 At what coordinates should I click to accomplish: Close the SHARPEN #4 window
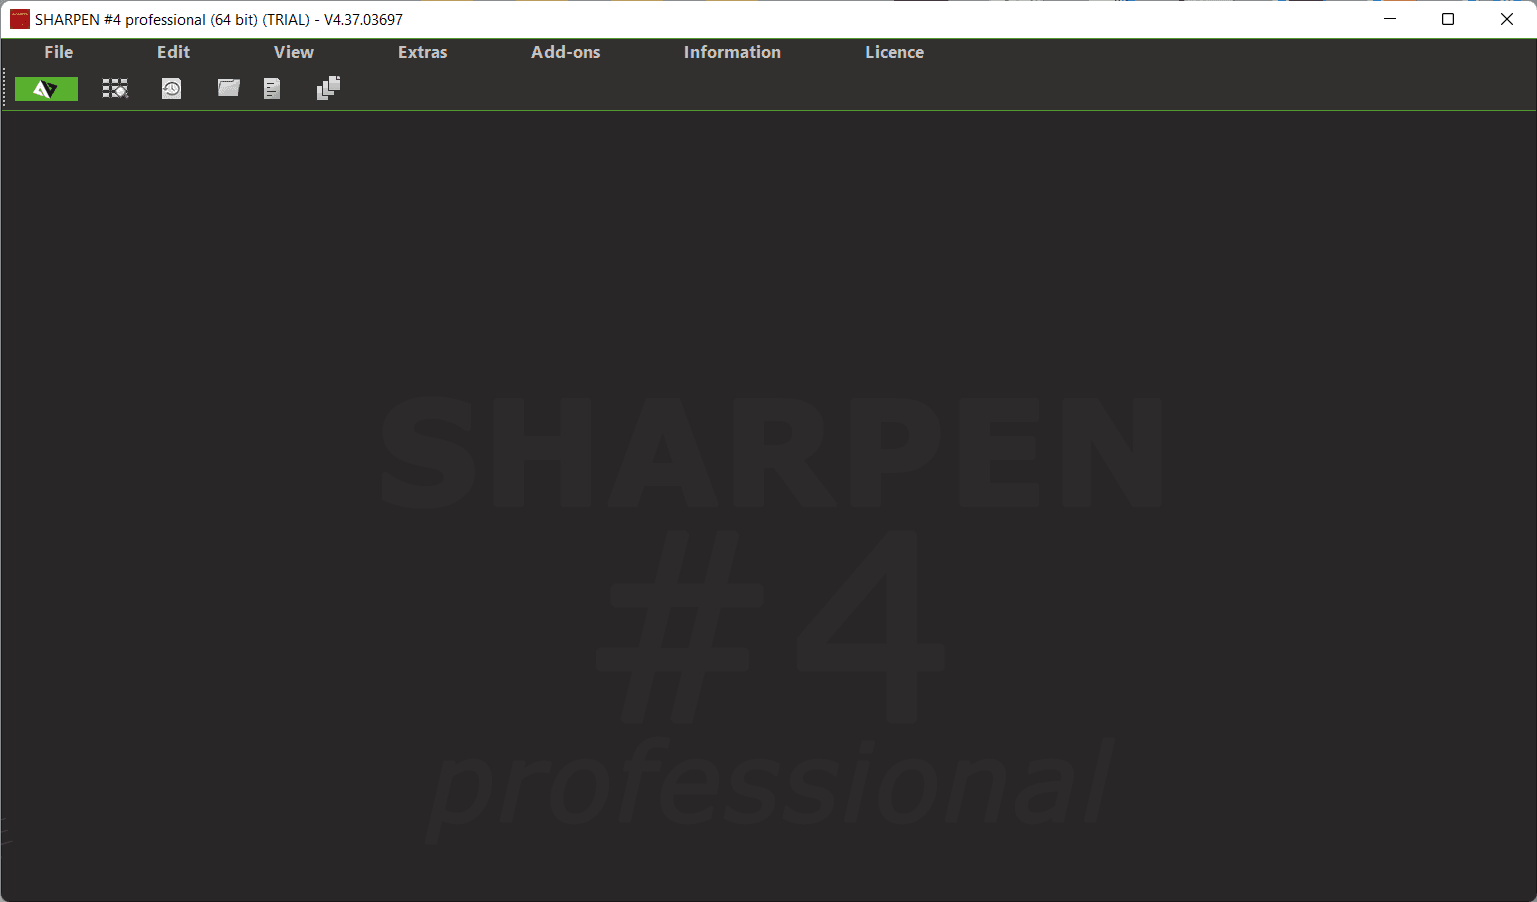click(1507, 19)
